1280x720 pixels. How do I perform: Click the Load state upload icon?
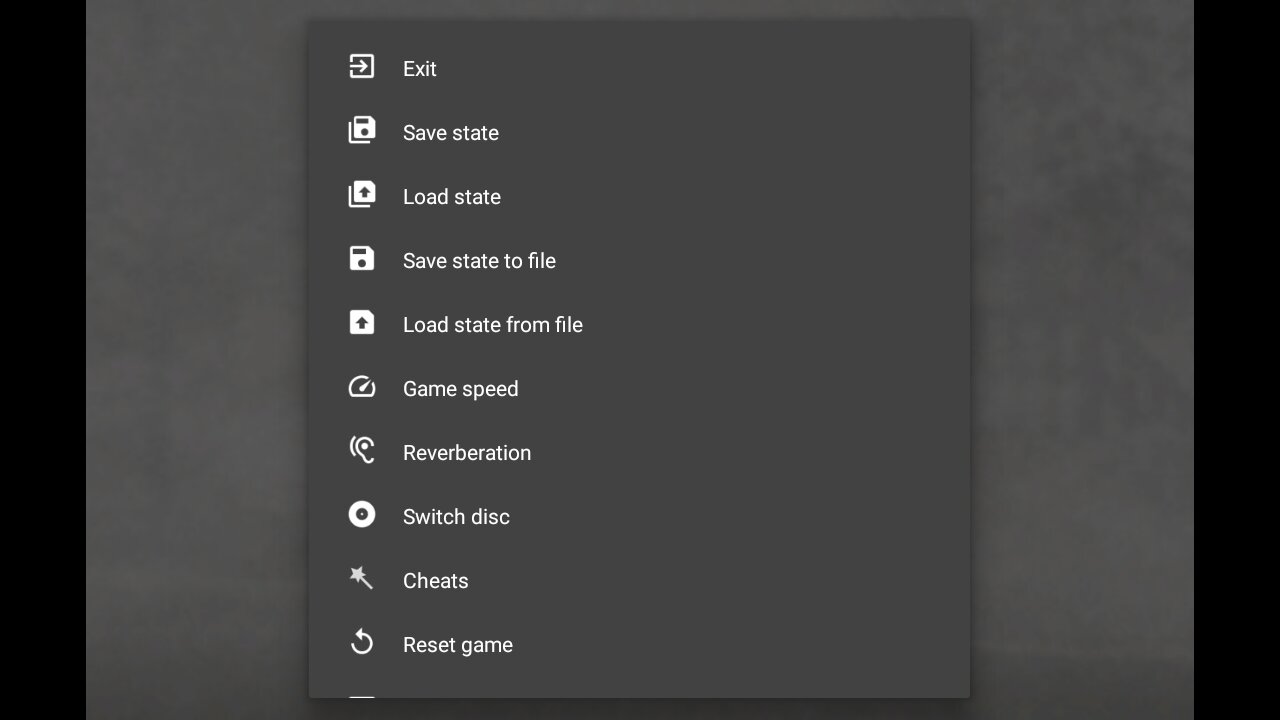(361, 195)
